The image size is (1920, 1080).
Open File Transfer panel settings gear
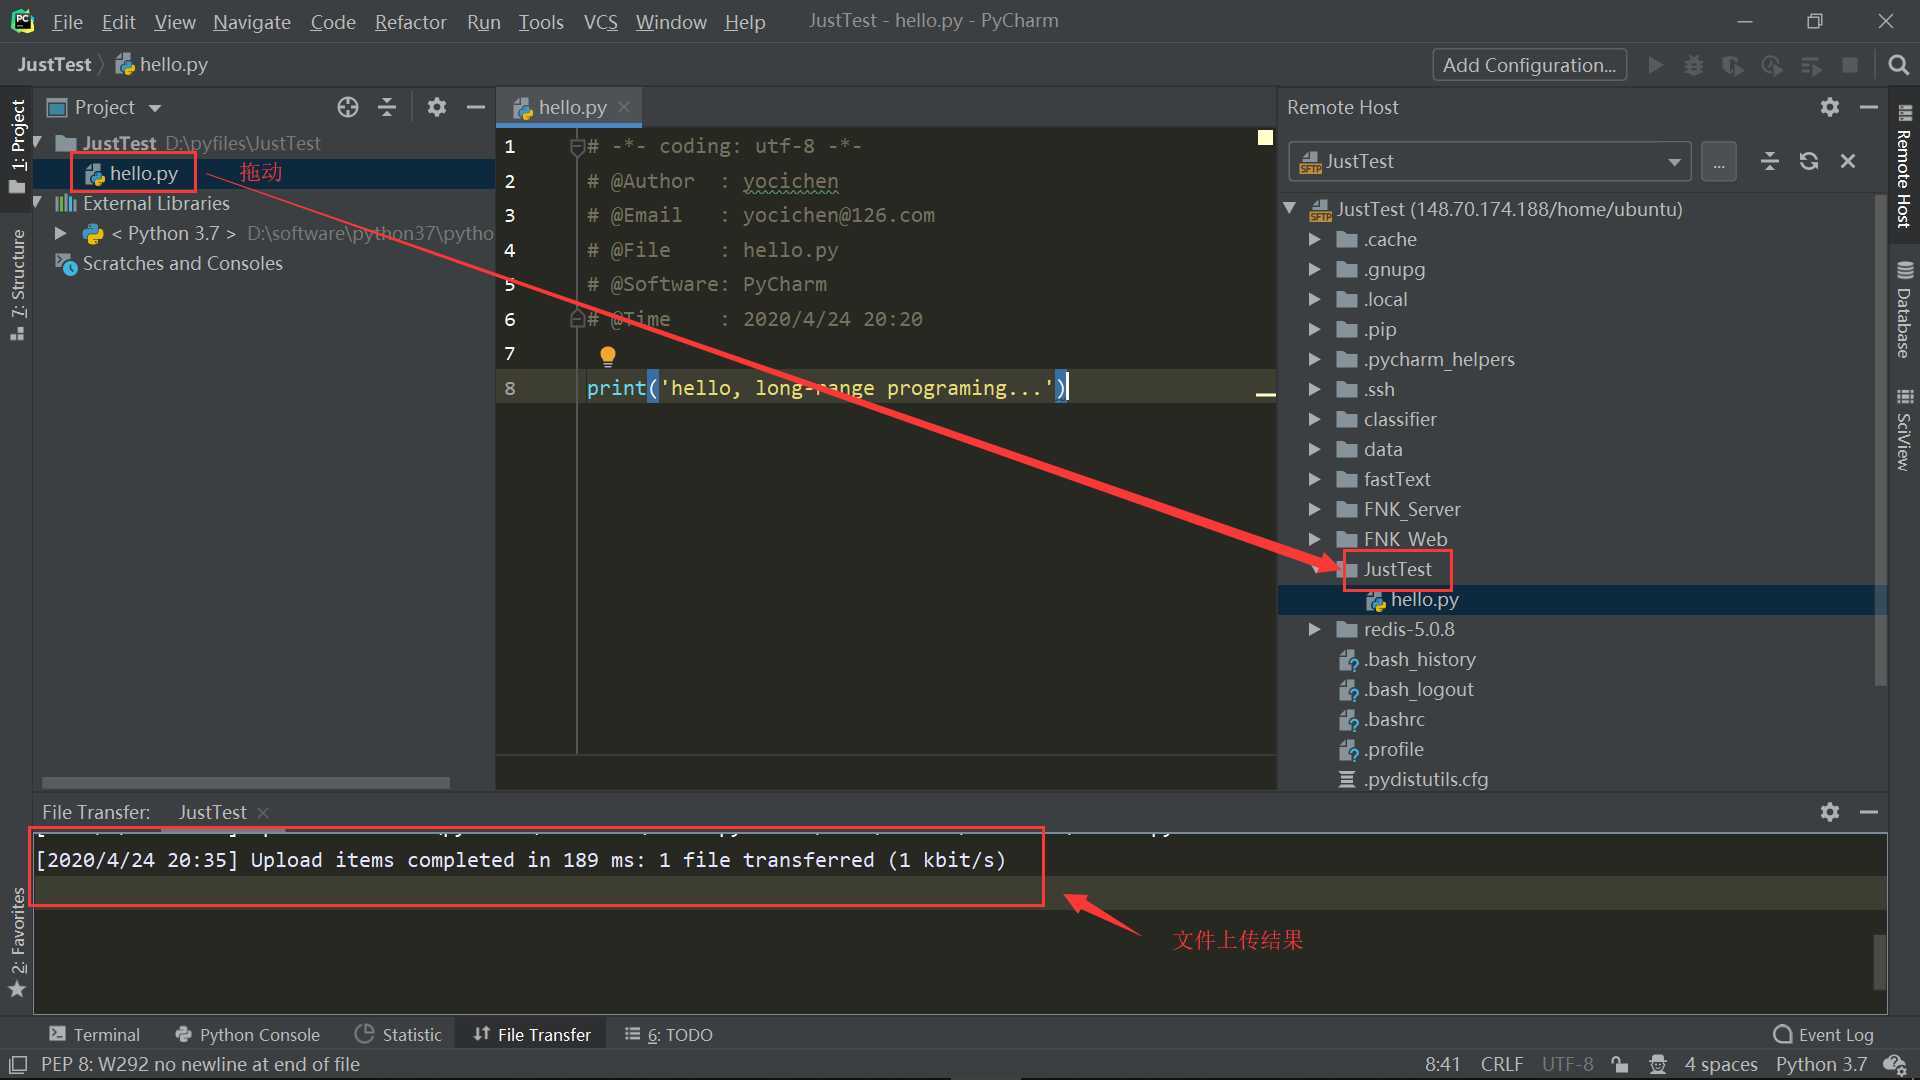[x=1830, y=812]
